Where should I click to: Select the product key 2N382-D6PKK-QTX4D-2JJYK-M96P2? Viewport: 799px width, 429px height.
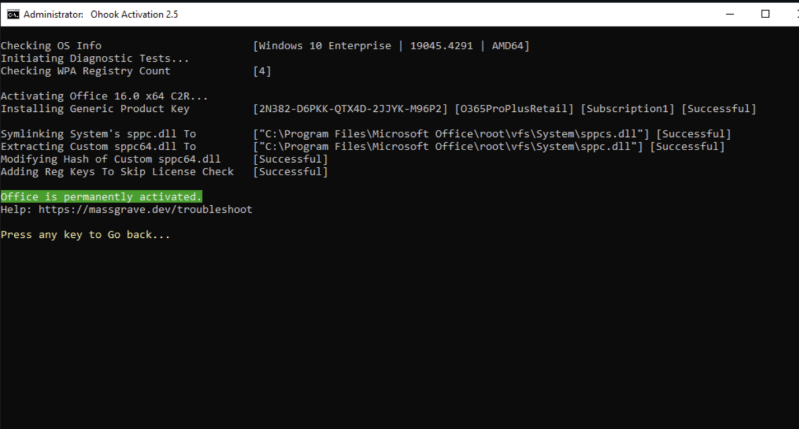click(x=350, y=109)
